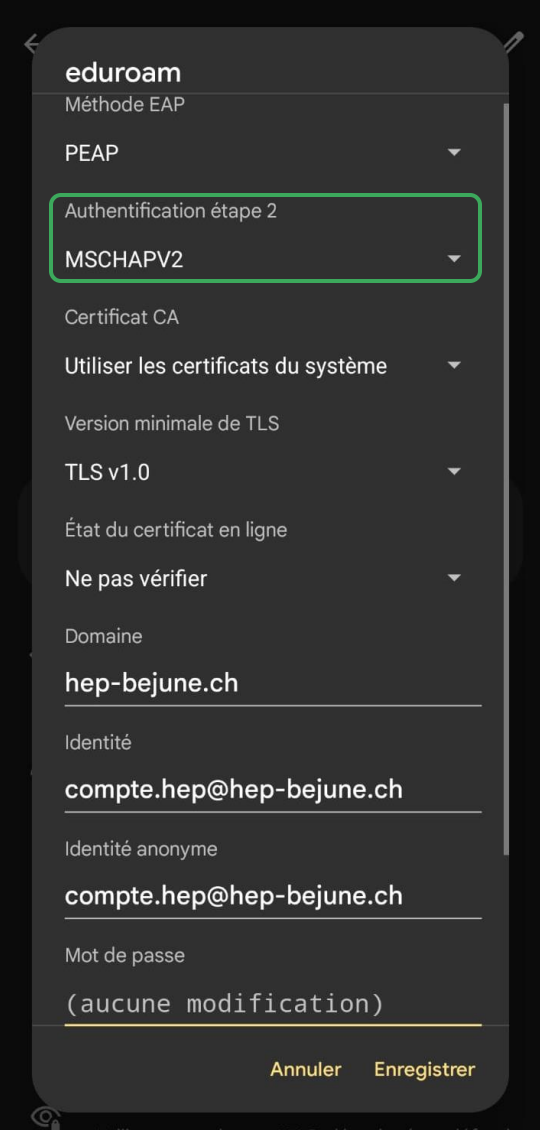
Task: Tap the Enregistrer button
Action: pyautogui.click(x=425, y=1069)
